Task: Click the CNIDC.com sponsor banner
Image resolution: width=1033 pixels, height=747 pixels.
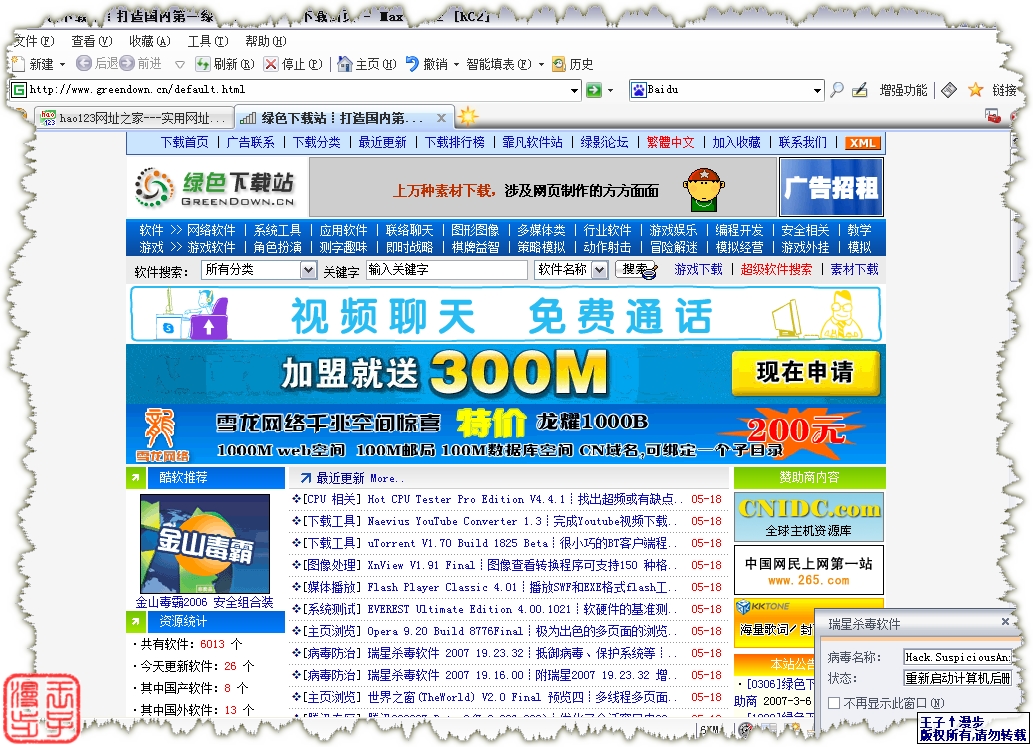Action: [809, 517]
